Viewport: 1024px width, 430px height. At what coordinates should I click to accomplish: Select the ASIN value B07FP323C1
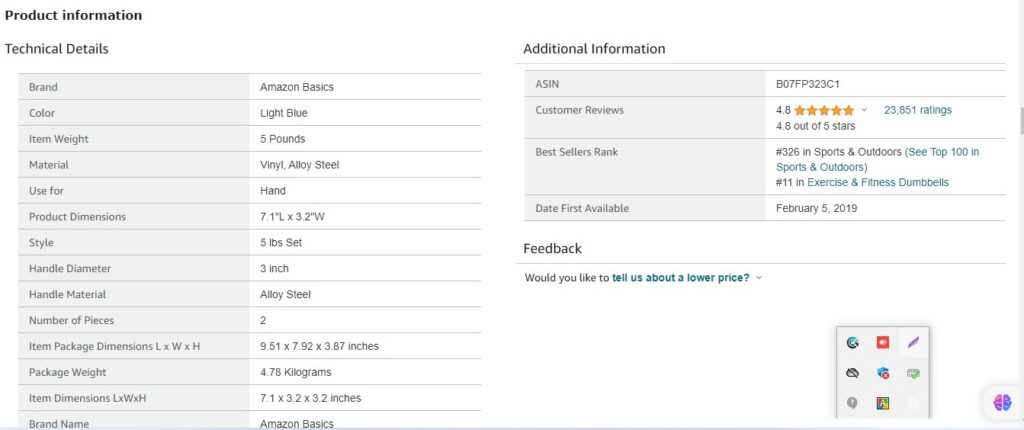807,84
